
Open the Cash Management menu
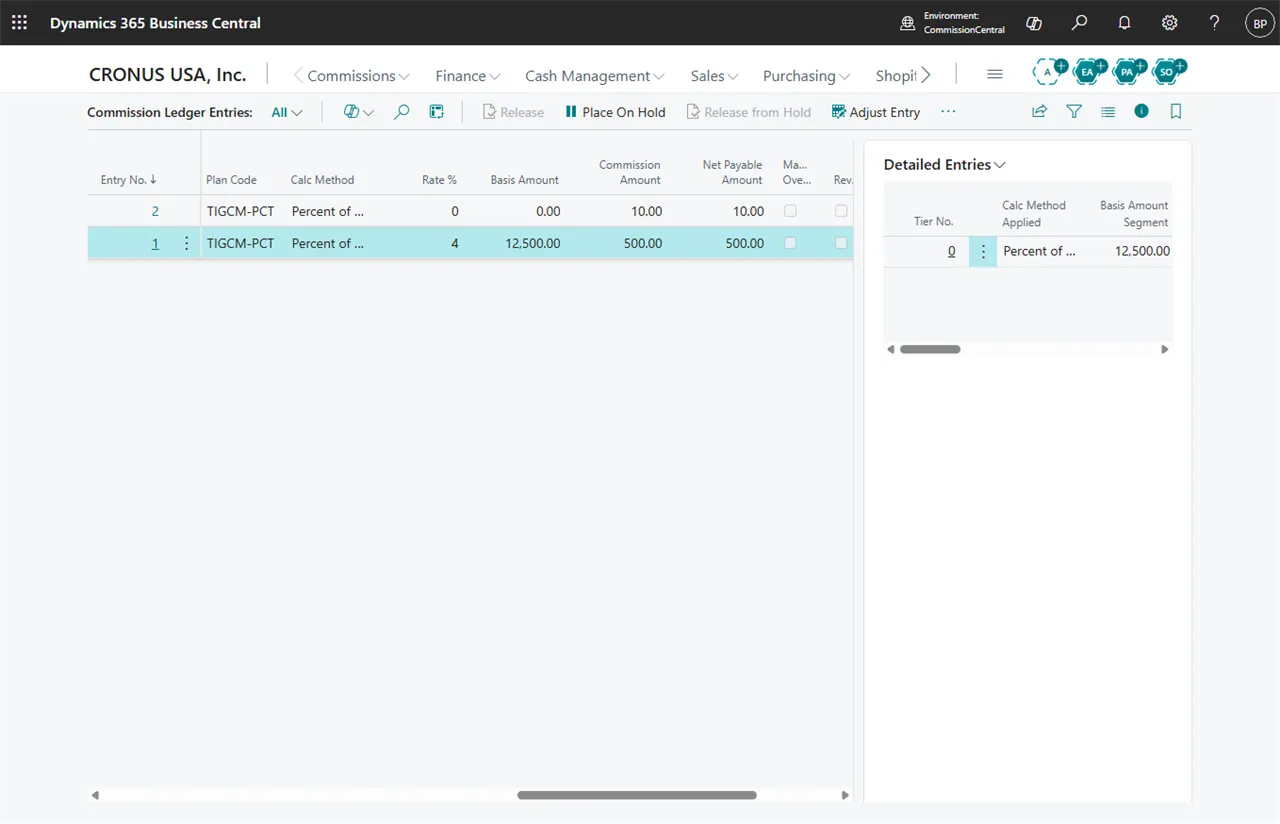point(595,76)
